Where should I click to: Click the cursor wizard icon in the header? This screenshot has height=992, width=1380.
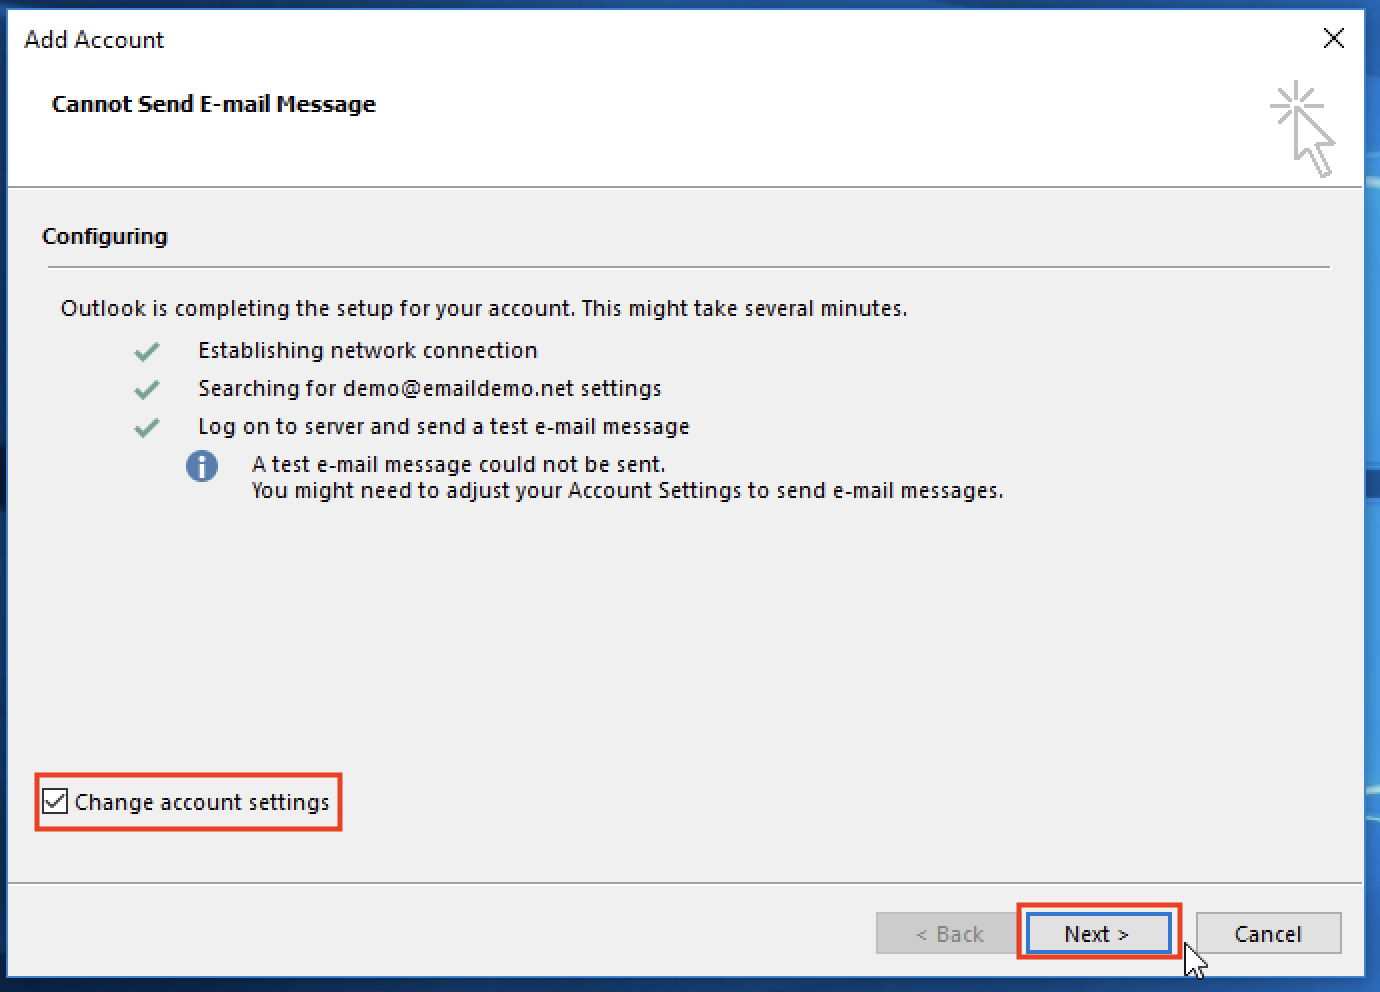point(1303,129)
